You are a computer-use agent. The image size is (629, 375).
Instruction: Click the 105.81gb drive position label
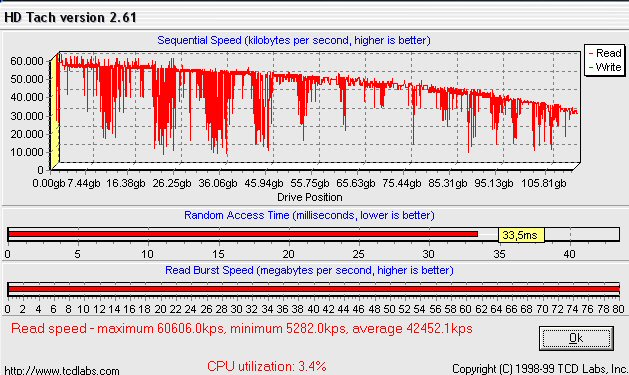click(x=544, y=183)
